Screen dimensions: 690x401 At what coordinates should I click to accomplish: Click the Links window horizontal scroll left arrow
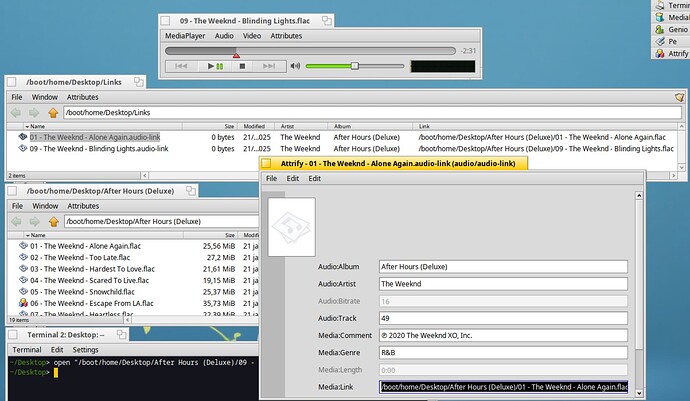[144, 176]
